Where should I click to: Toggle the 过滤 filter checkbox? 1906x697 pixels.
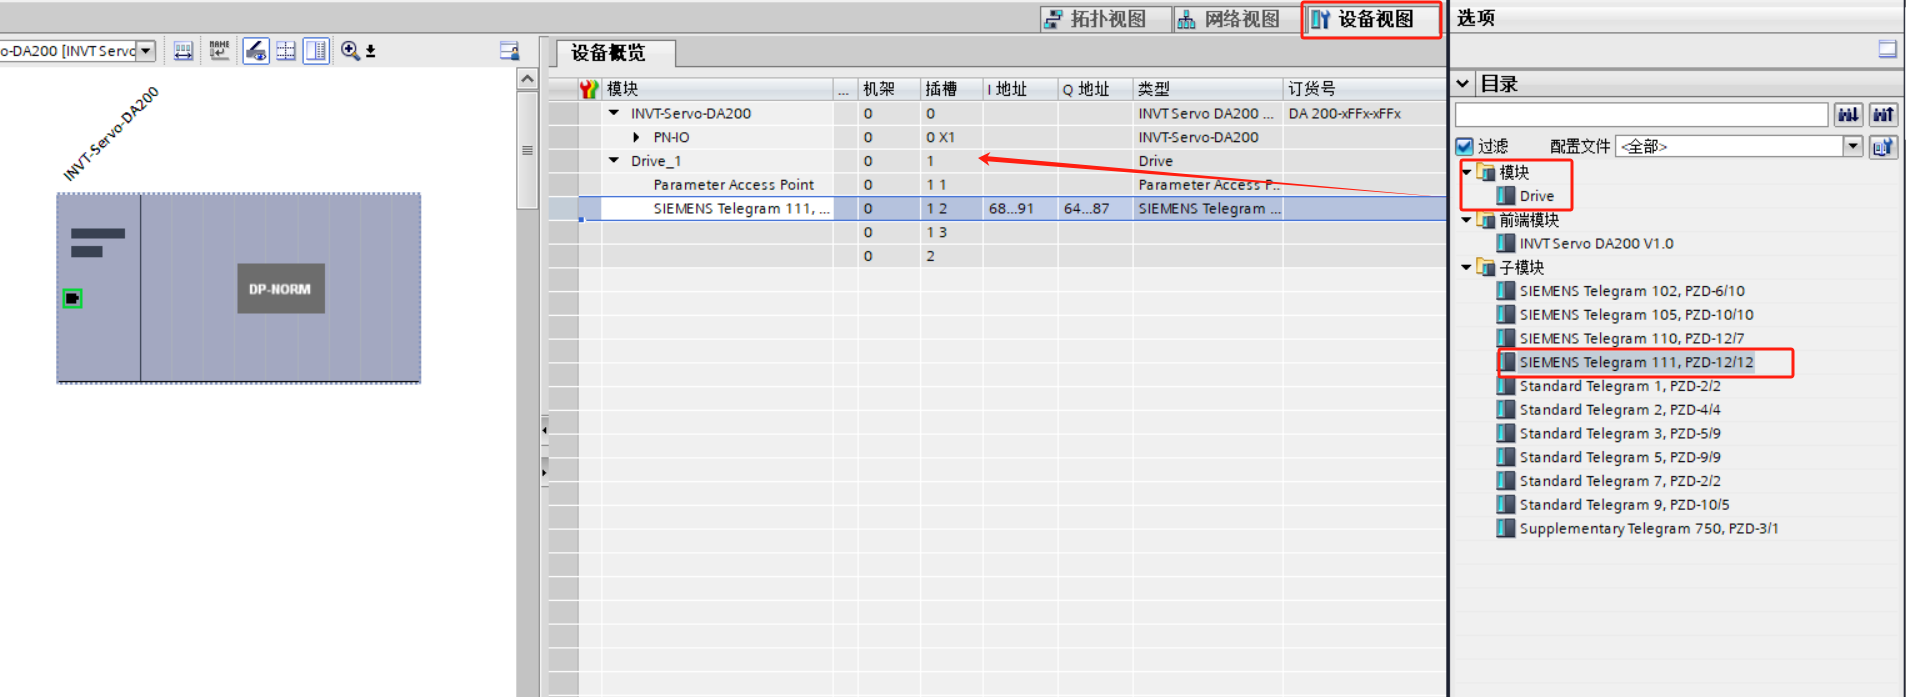1465,146
